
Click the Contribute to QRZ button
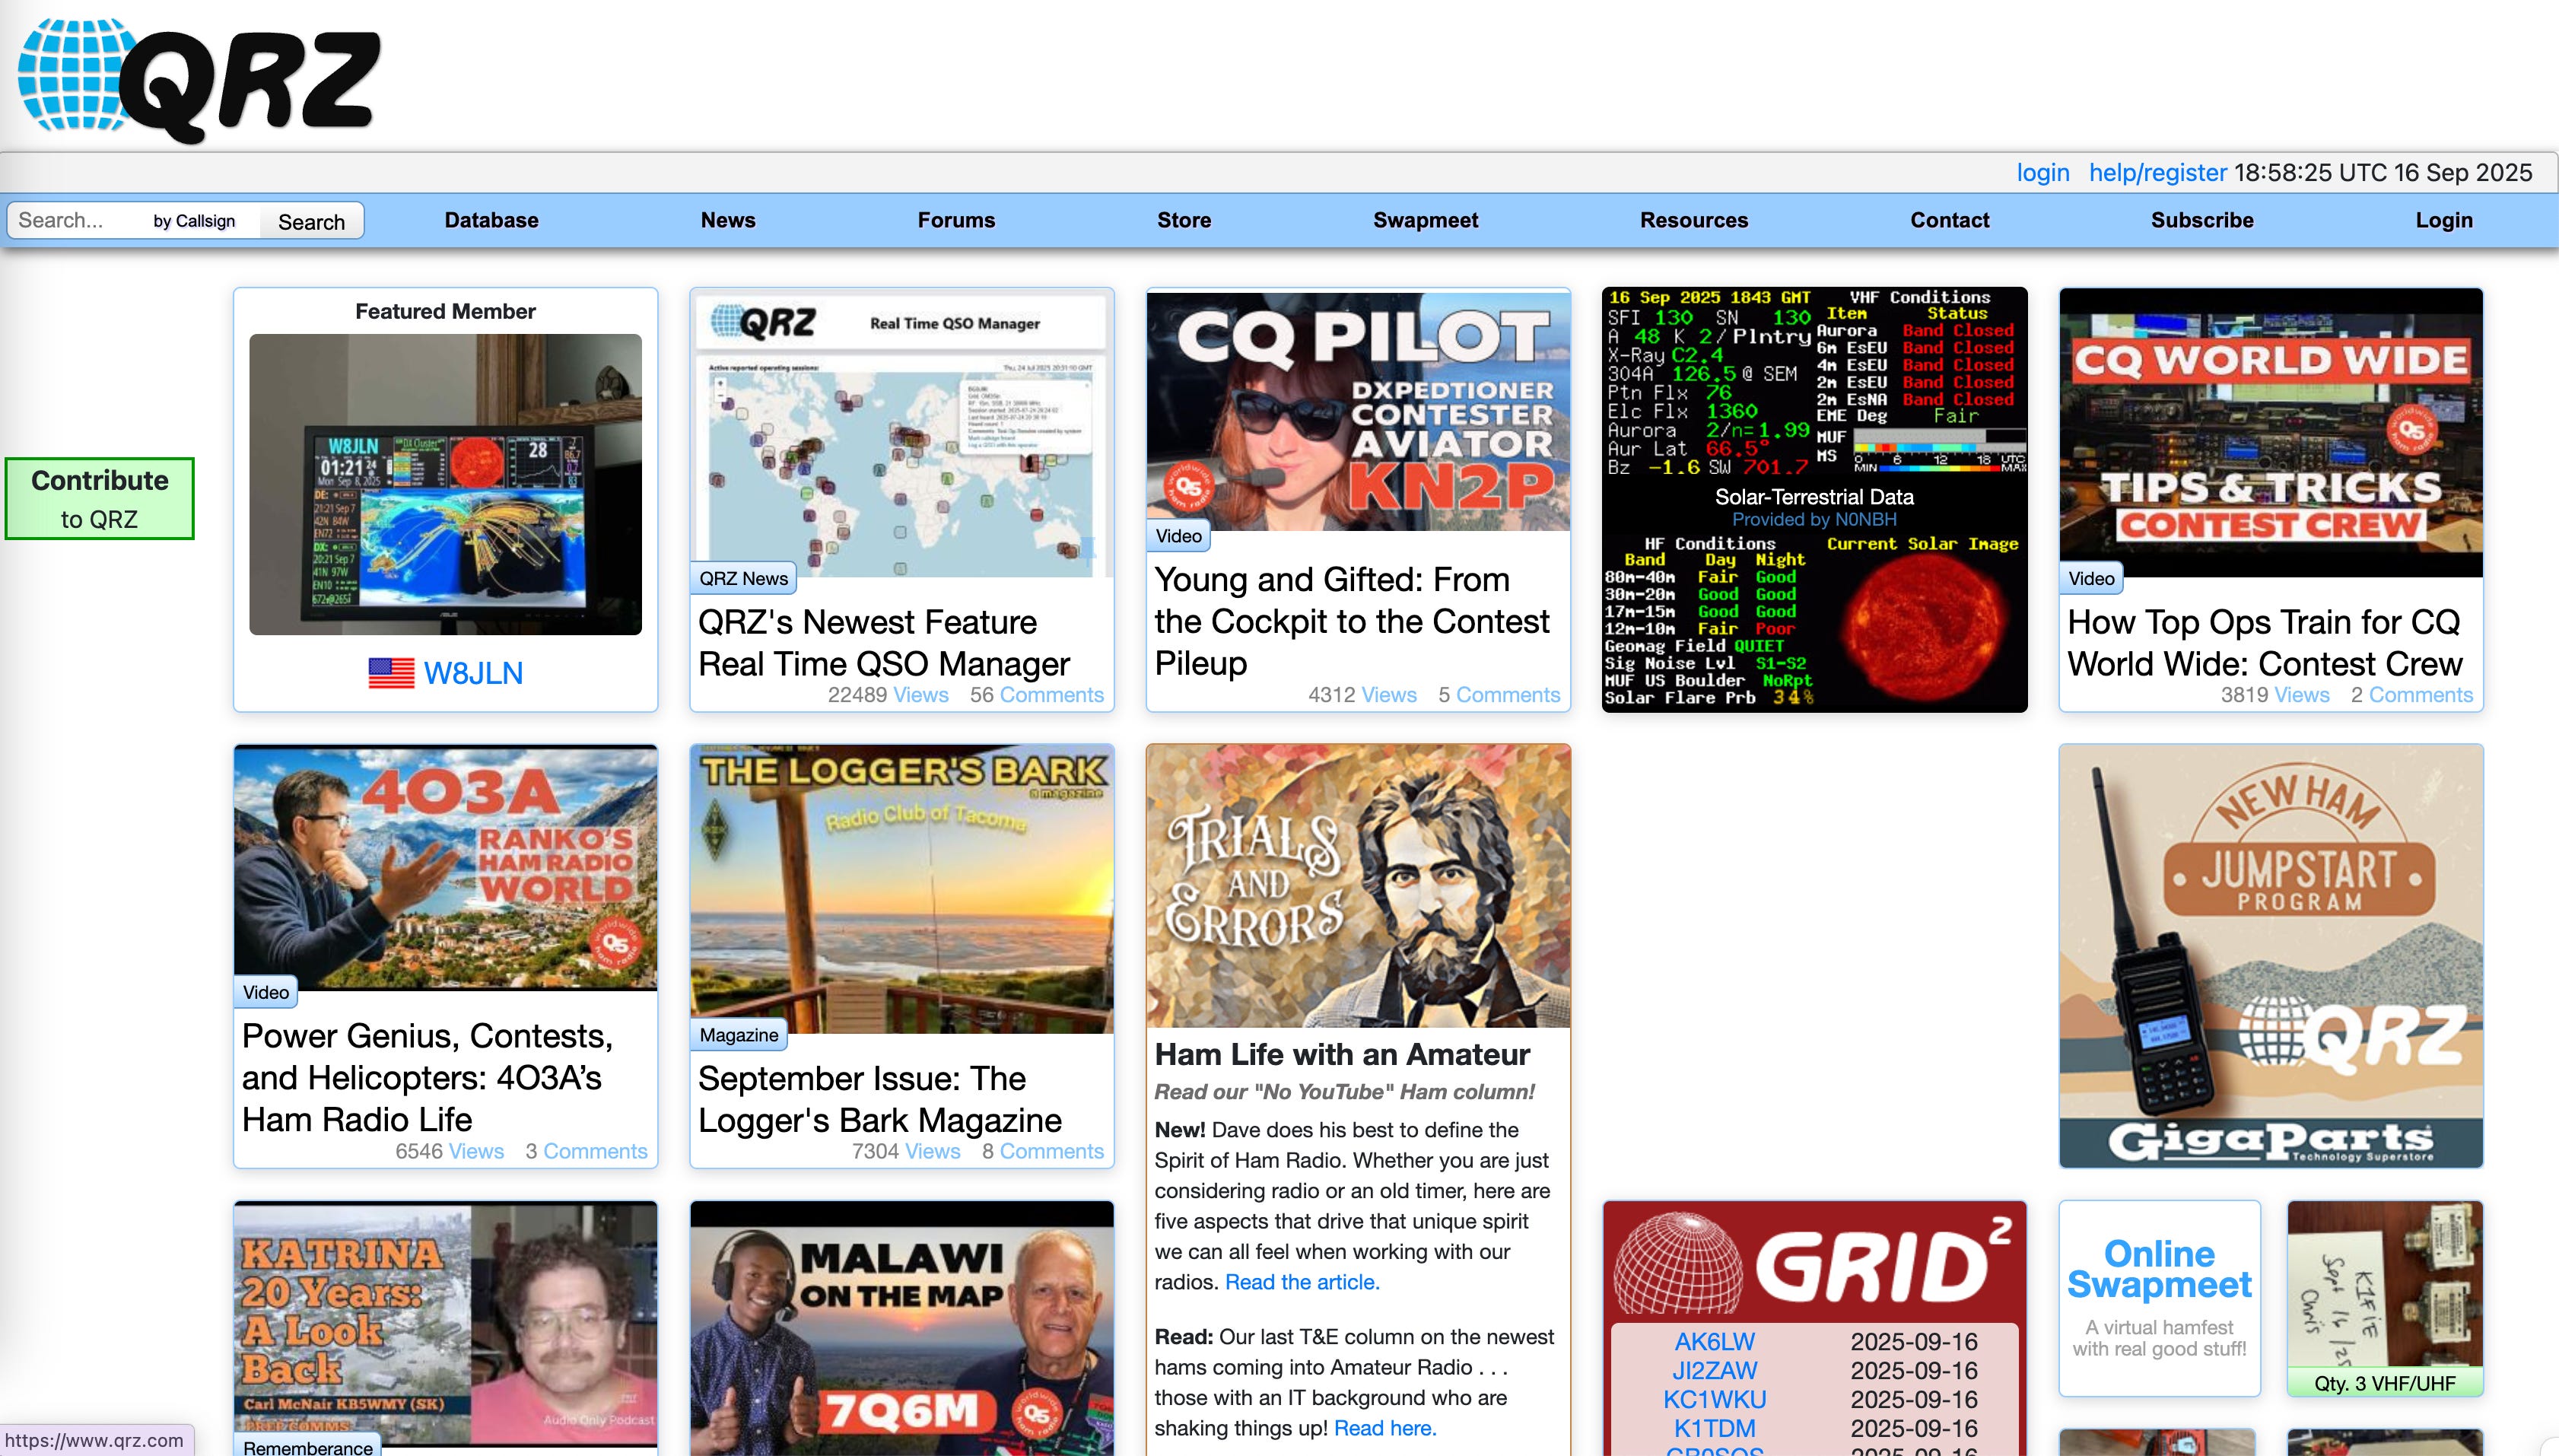click(99, 499)
